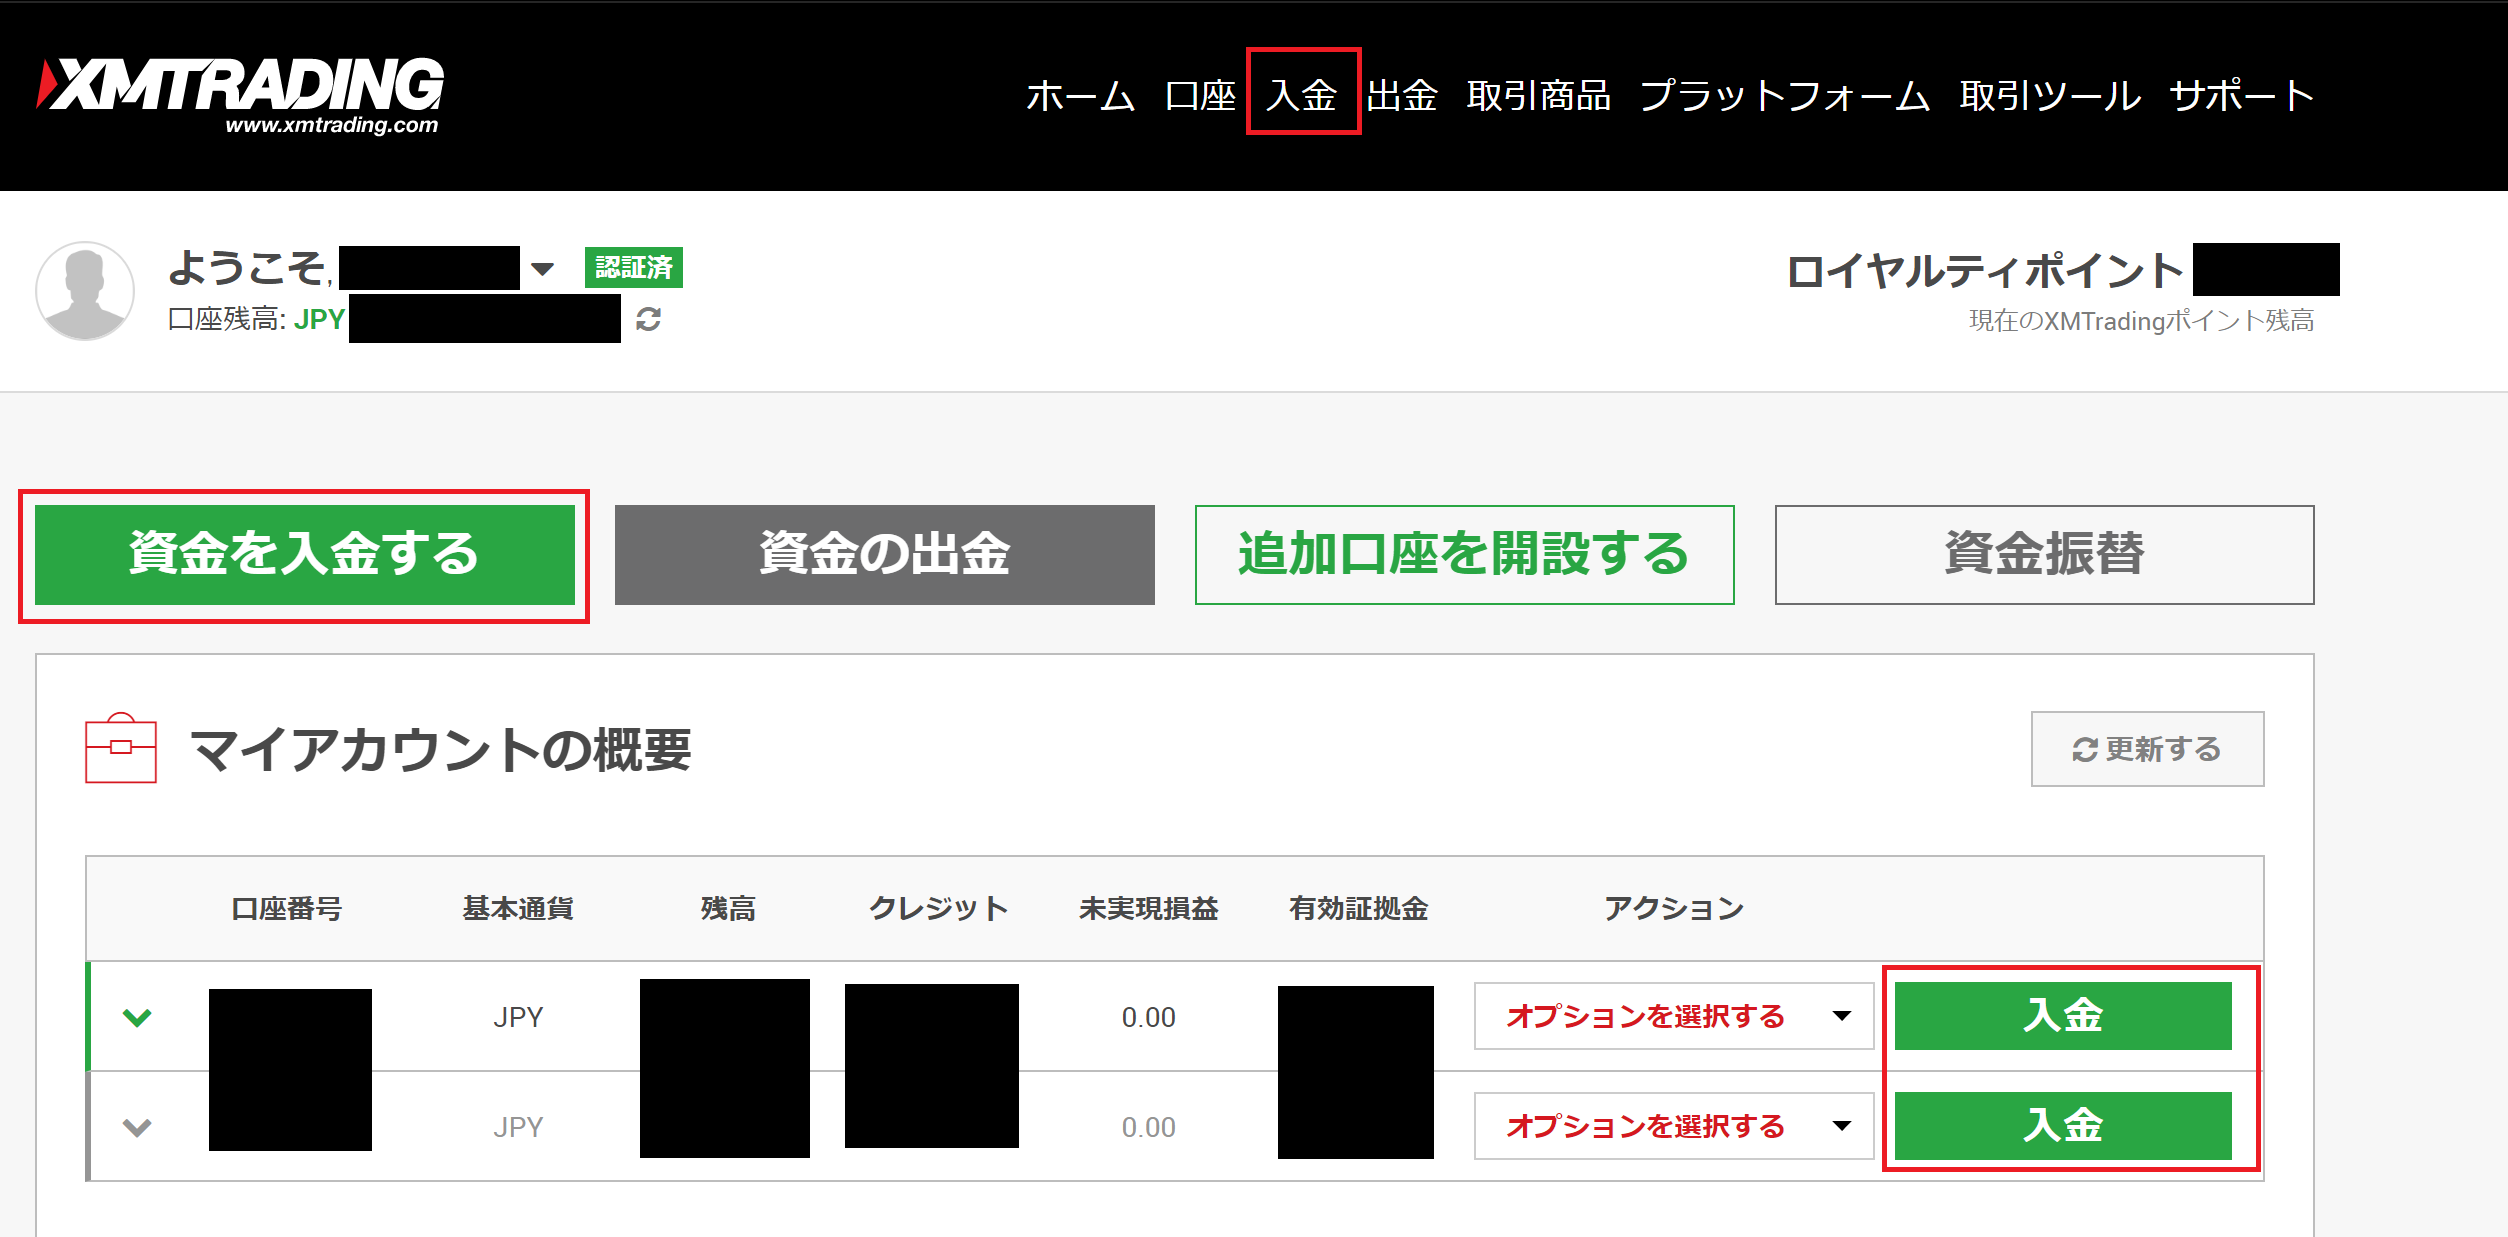This screenshot has height=1237, width=2508.
Task: Click the 現在のXMTradingポイント残高 text
Action: click(x=2142, y=321)
